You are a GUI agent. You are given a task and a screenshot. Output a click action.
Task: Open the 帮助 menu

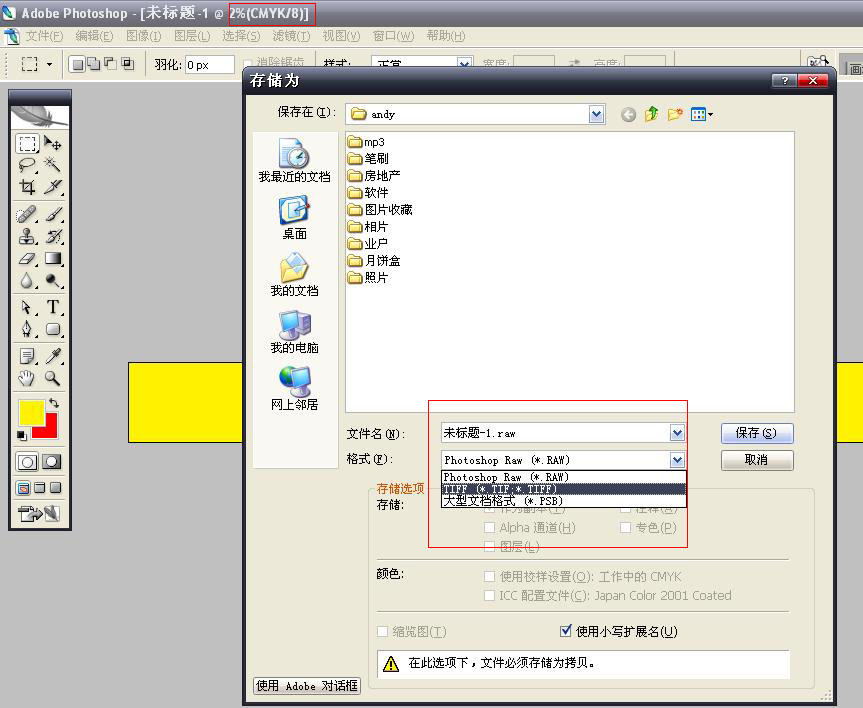446,36
